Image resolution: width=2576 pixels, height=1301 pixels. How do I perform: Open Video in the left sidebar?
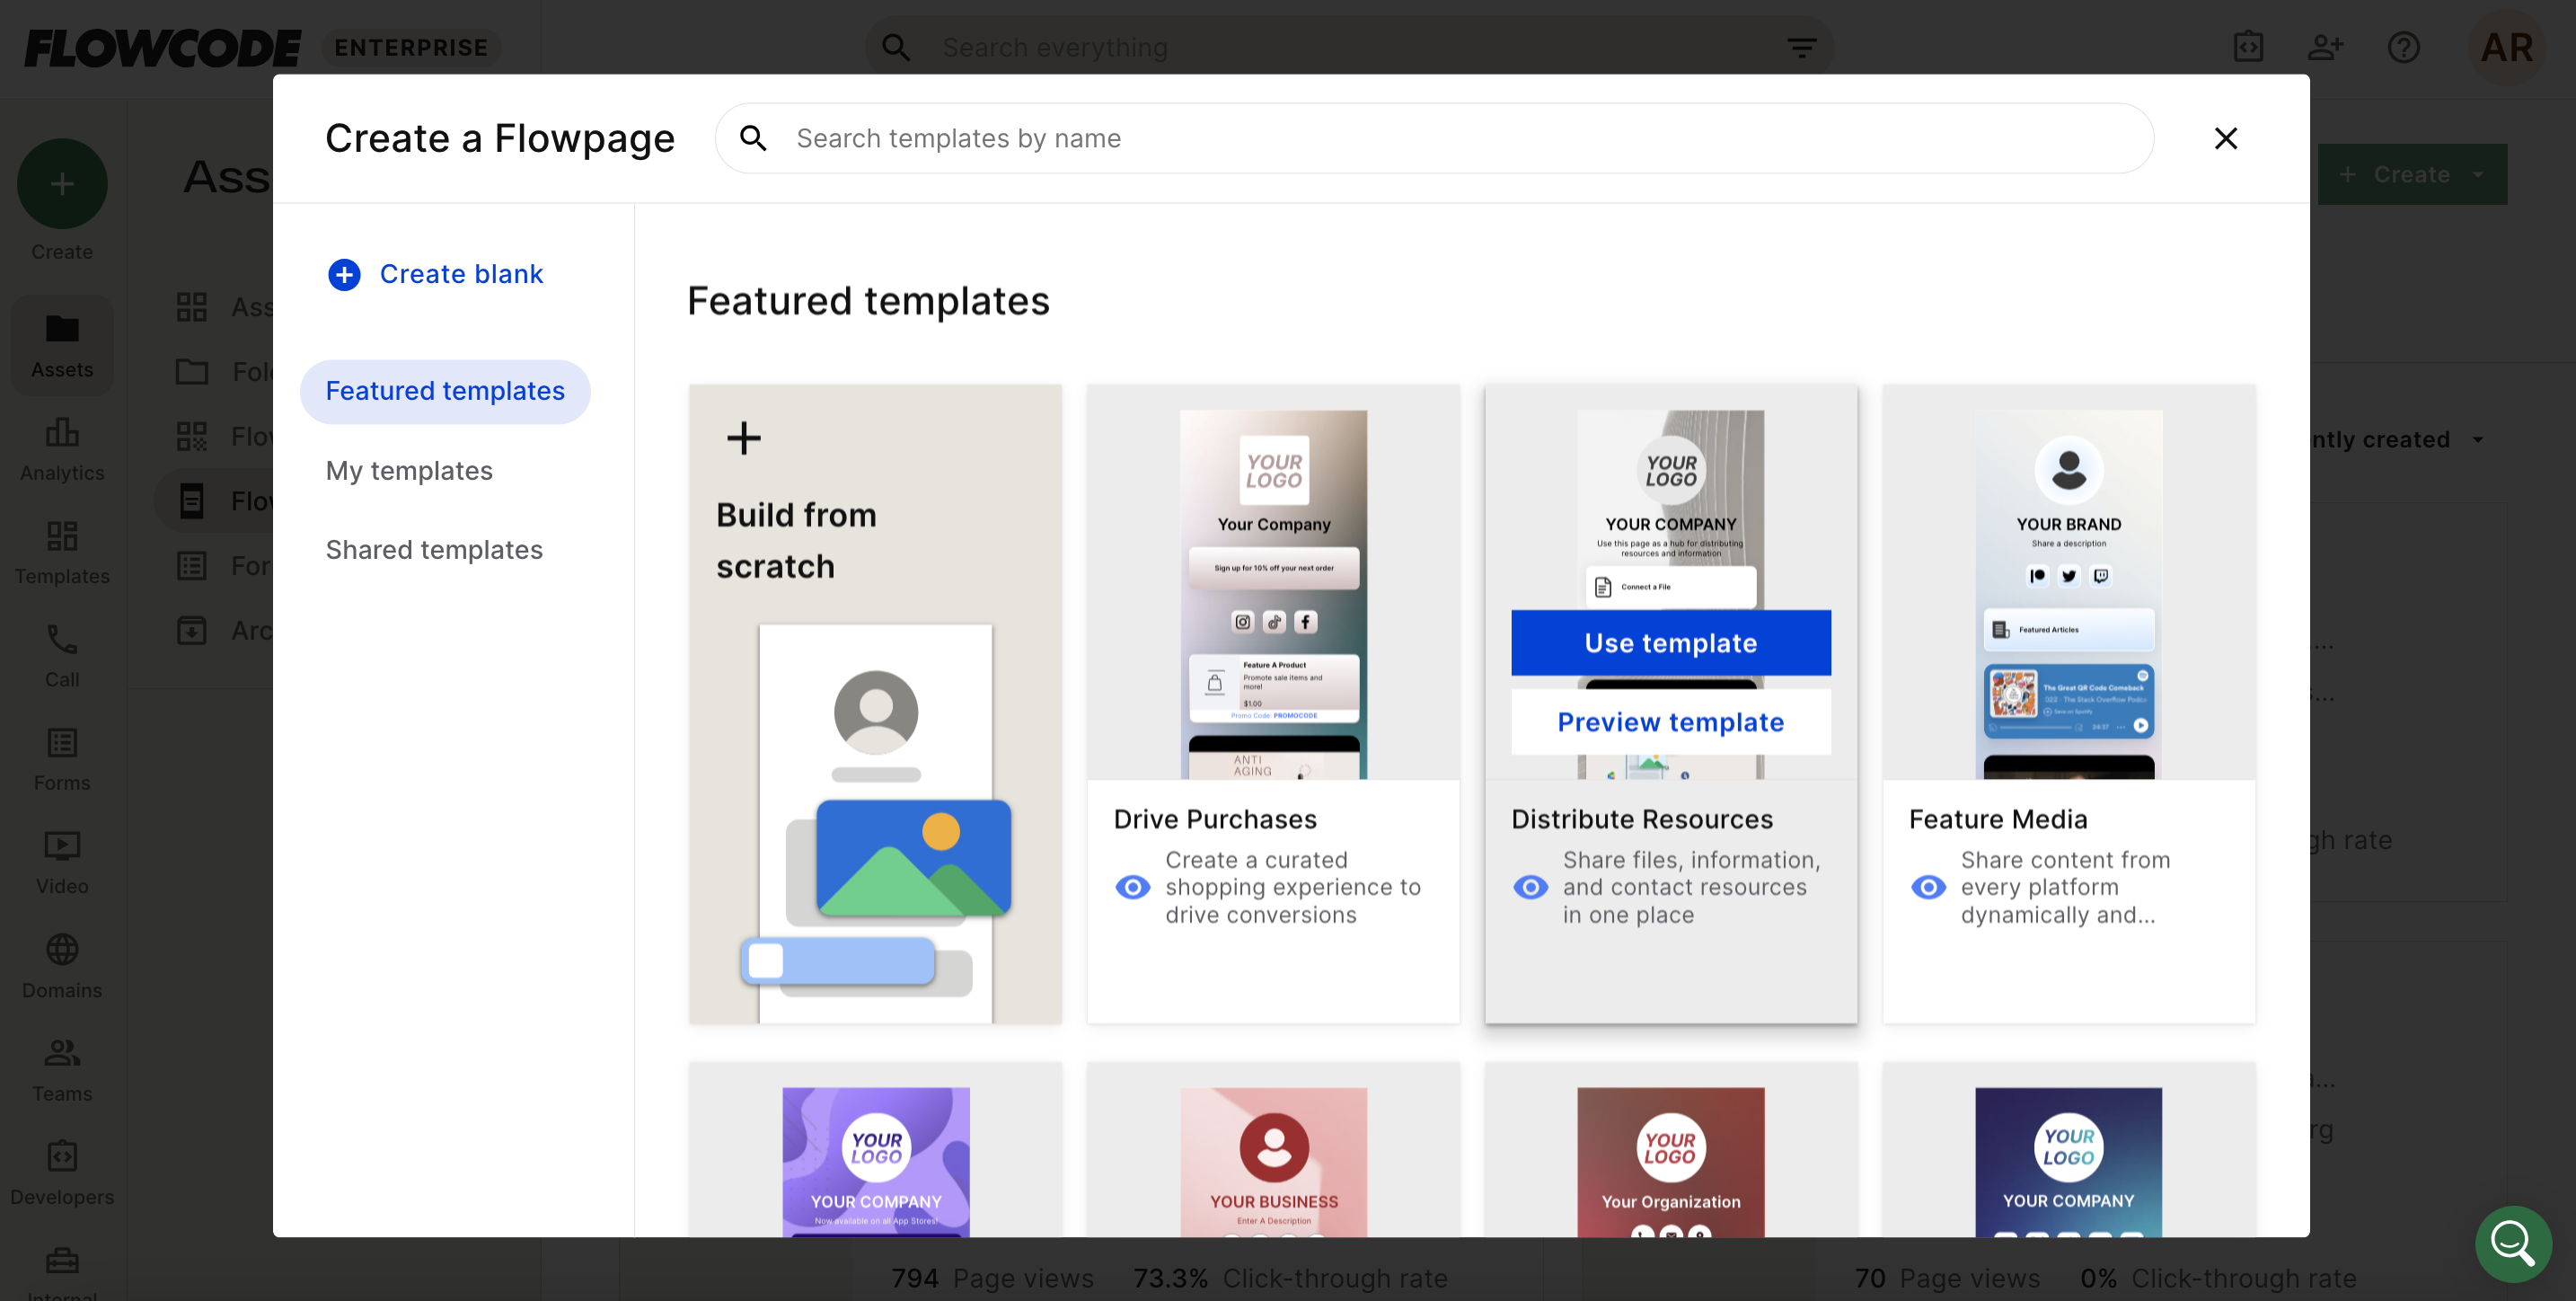click(x=62, y=863)
